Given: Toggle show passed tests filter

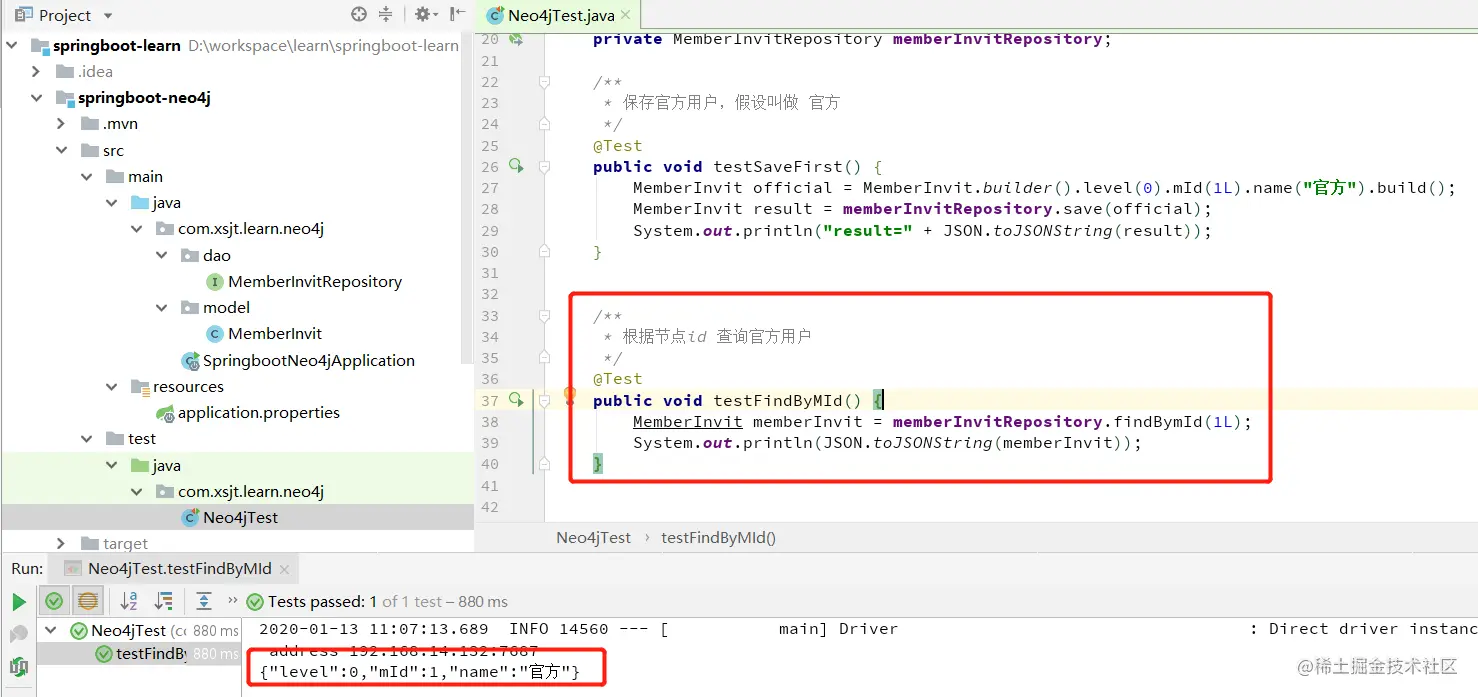Looking at the screenshot, I should tap(54, 601).
